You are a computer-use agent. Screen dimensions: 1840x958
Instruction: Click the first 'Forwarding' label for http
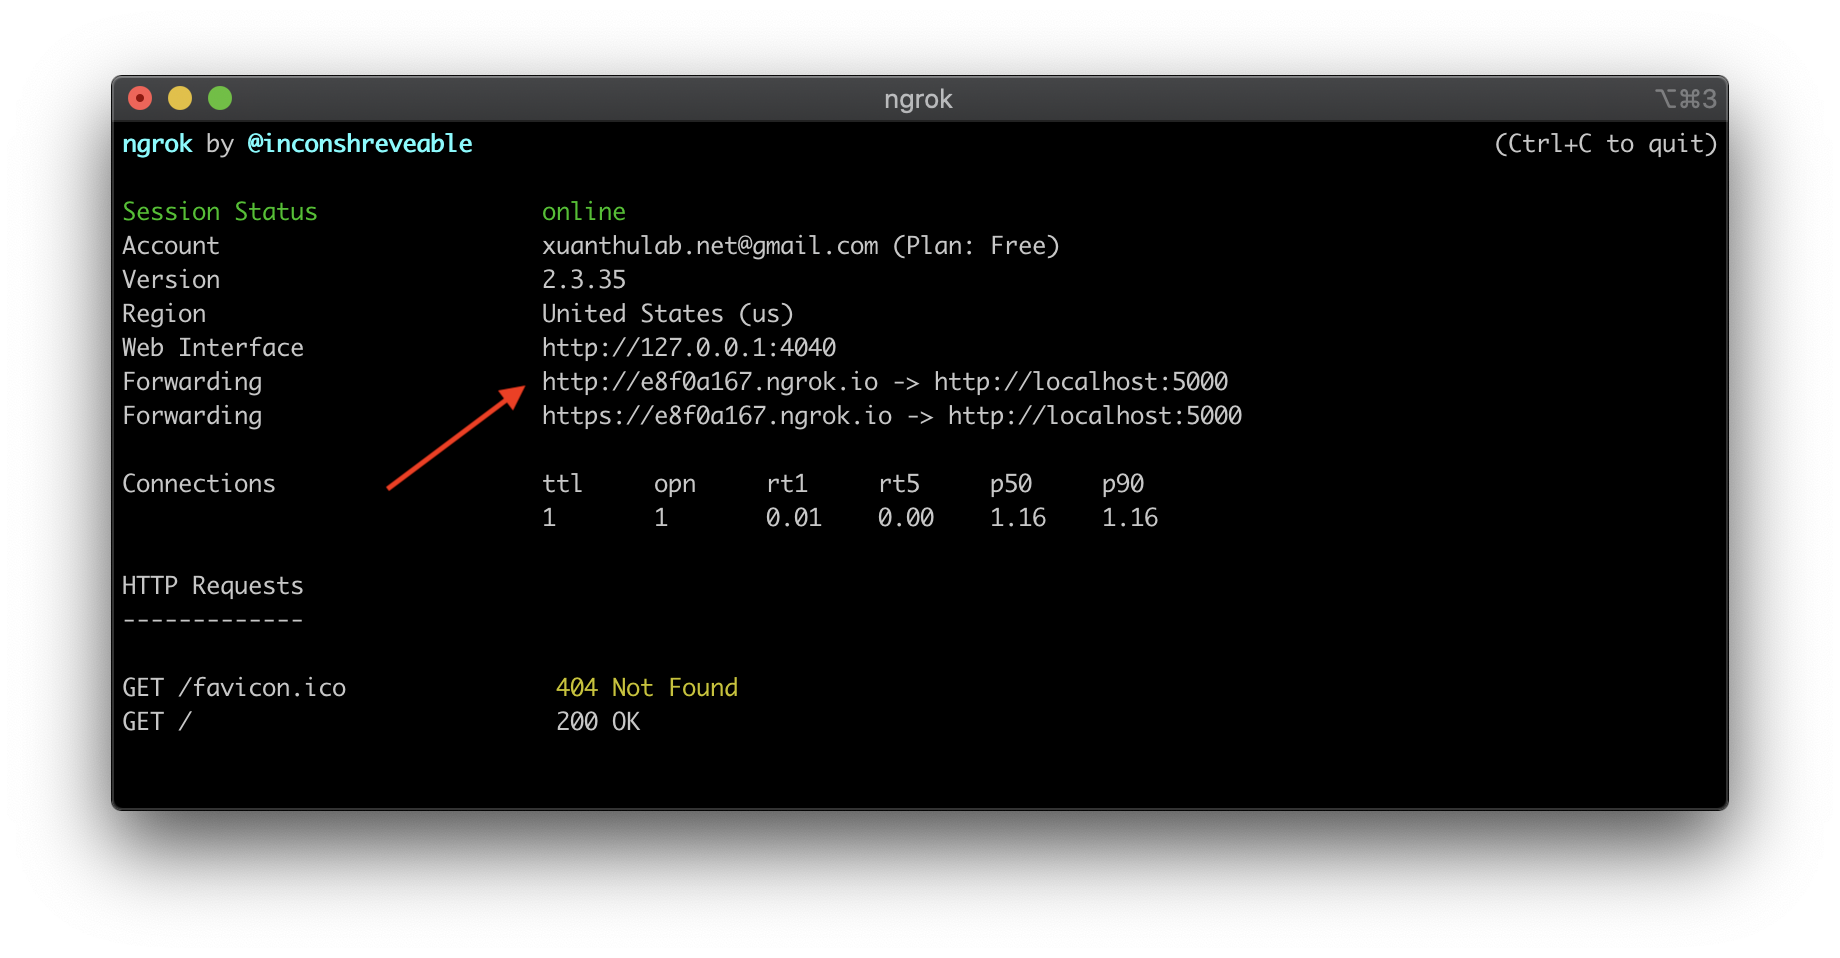192,383
